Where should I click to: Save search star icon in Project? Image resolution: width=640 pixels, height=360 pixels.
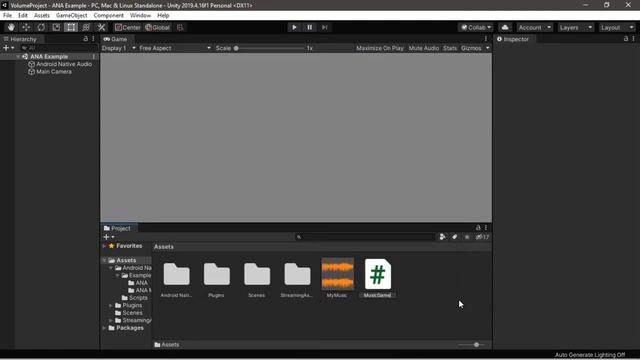(467, 237)
